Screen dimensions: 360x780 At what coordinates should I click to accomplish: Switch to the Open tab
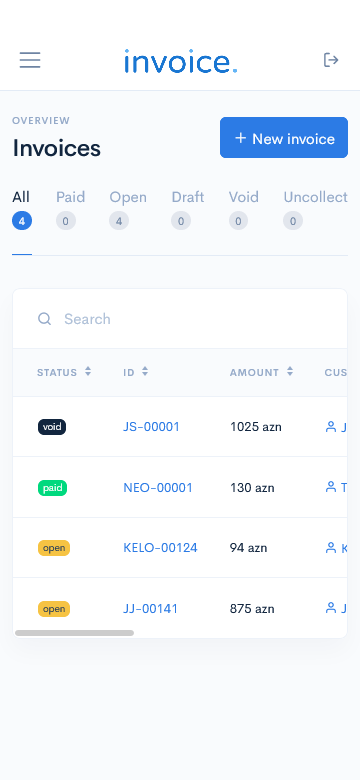point(128,209)
